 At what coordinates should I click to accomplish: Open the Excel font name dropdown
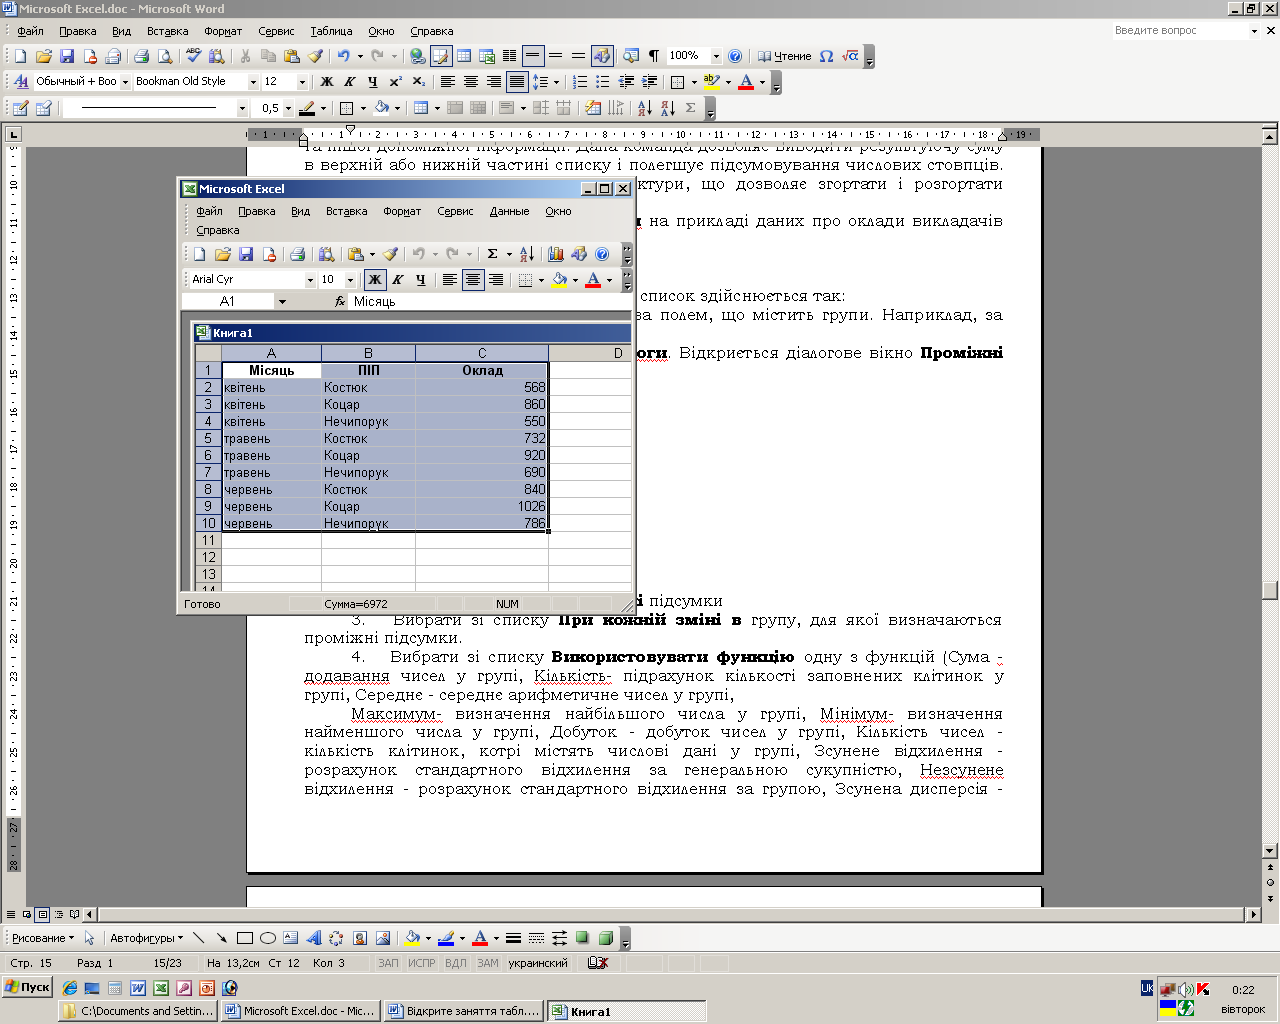point(310,280)
